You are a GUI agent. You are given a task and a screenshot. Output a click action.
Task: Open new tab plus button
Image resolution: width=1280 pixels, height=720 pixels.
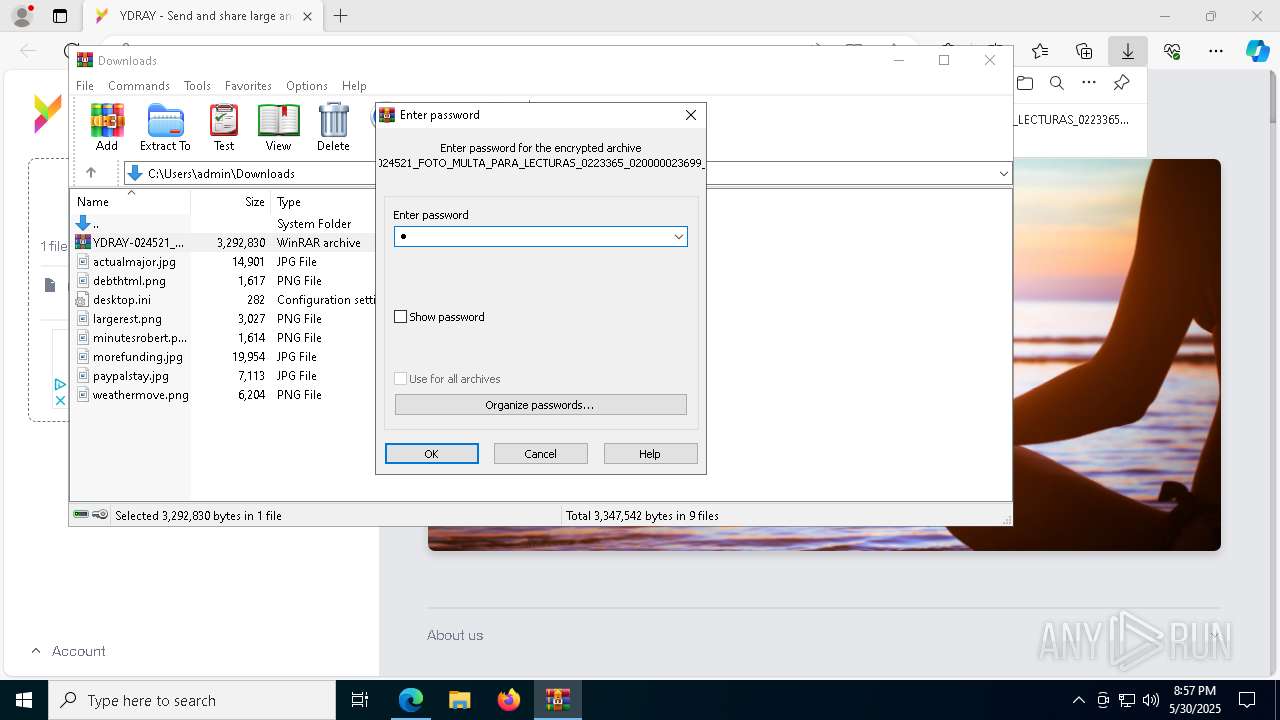(x=341, y=16)
